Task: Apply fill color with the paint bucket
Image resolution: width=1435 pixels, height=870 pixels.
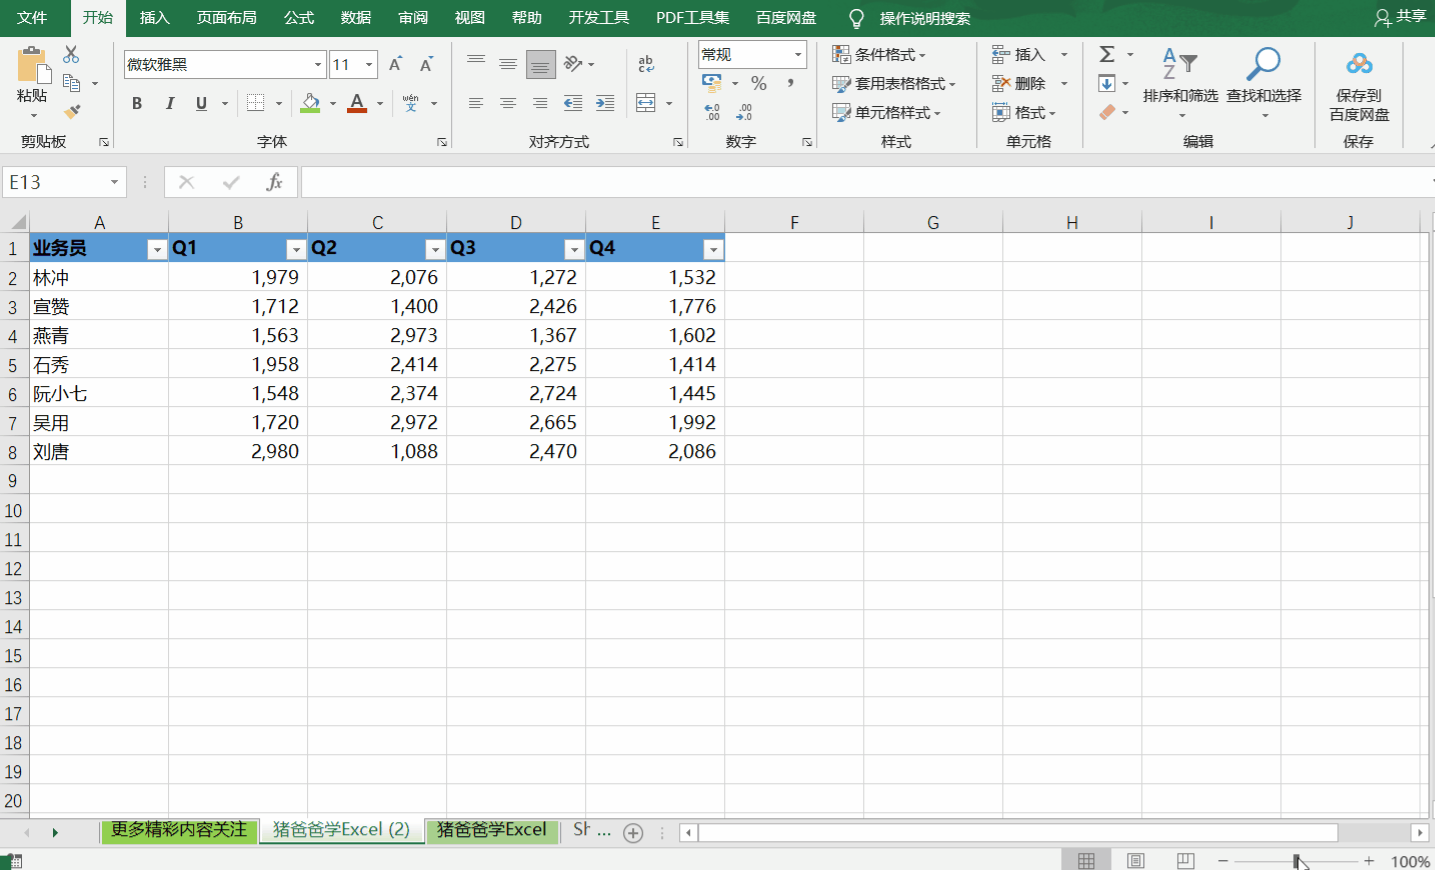Action: pos(311,103)
